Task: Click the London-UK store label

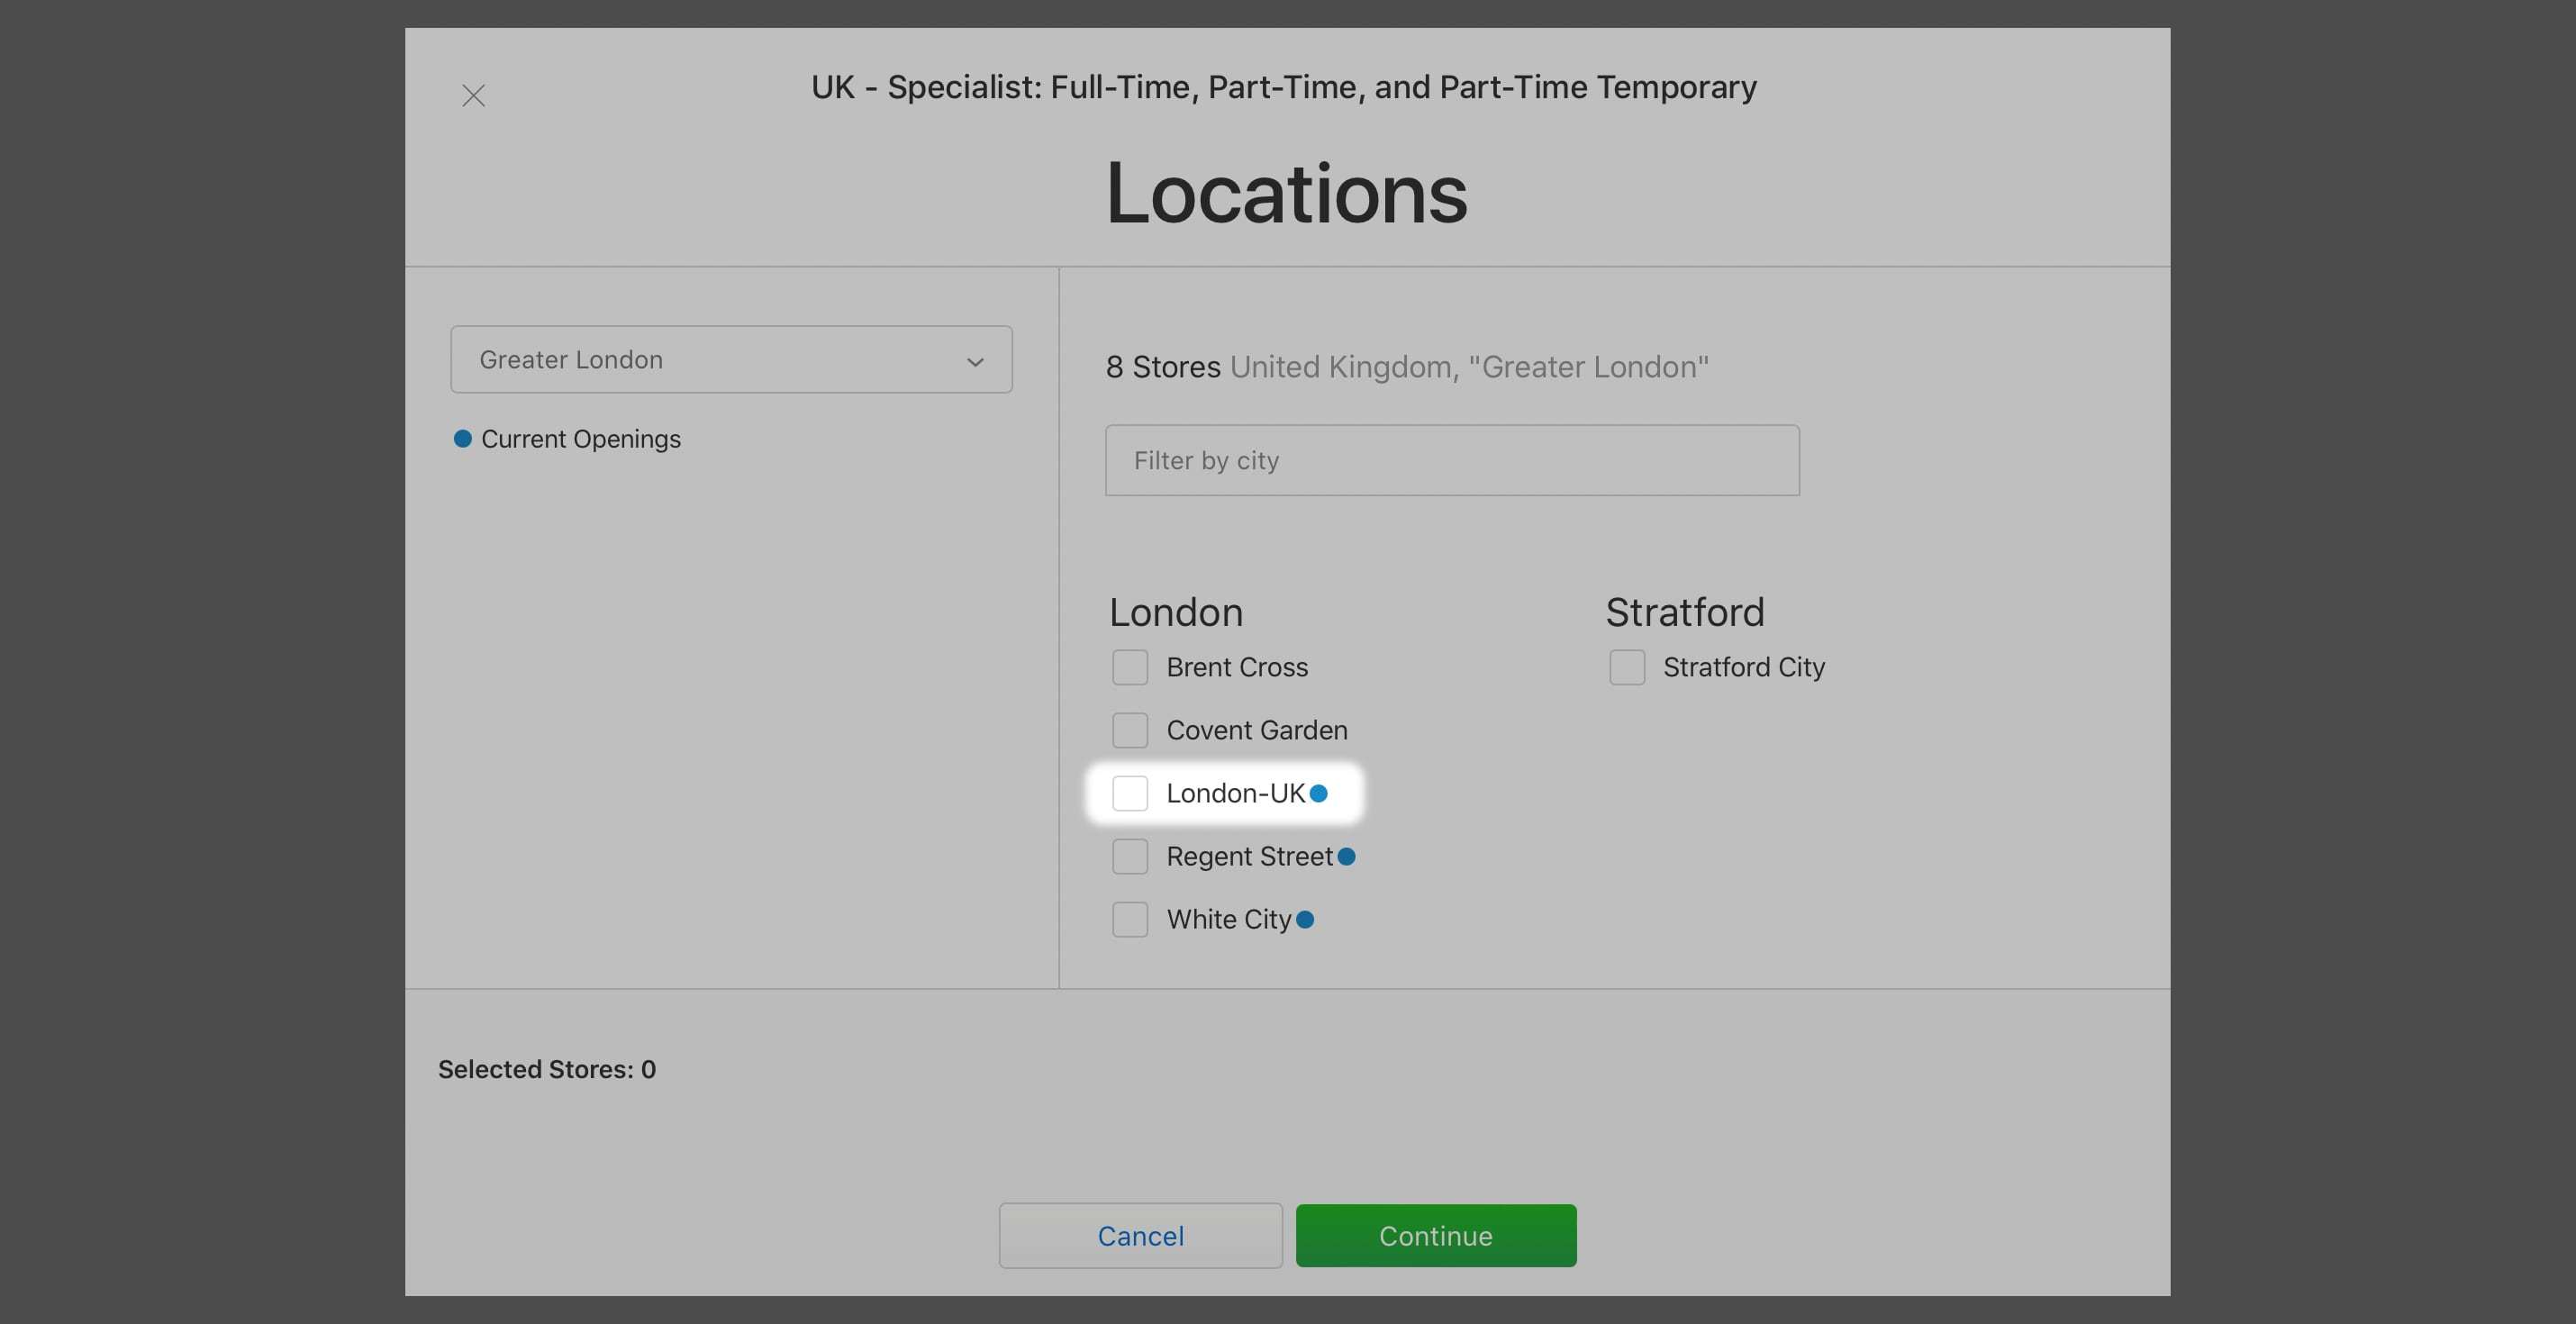Action: click(x=1235, y=794)
